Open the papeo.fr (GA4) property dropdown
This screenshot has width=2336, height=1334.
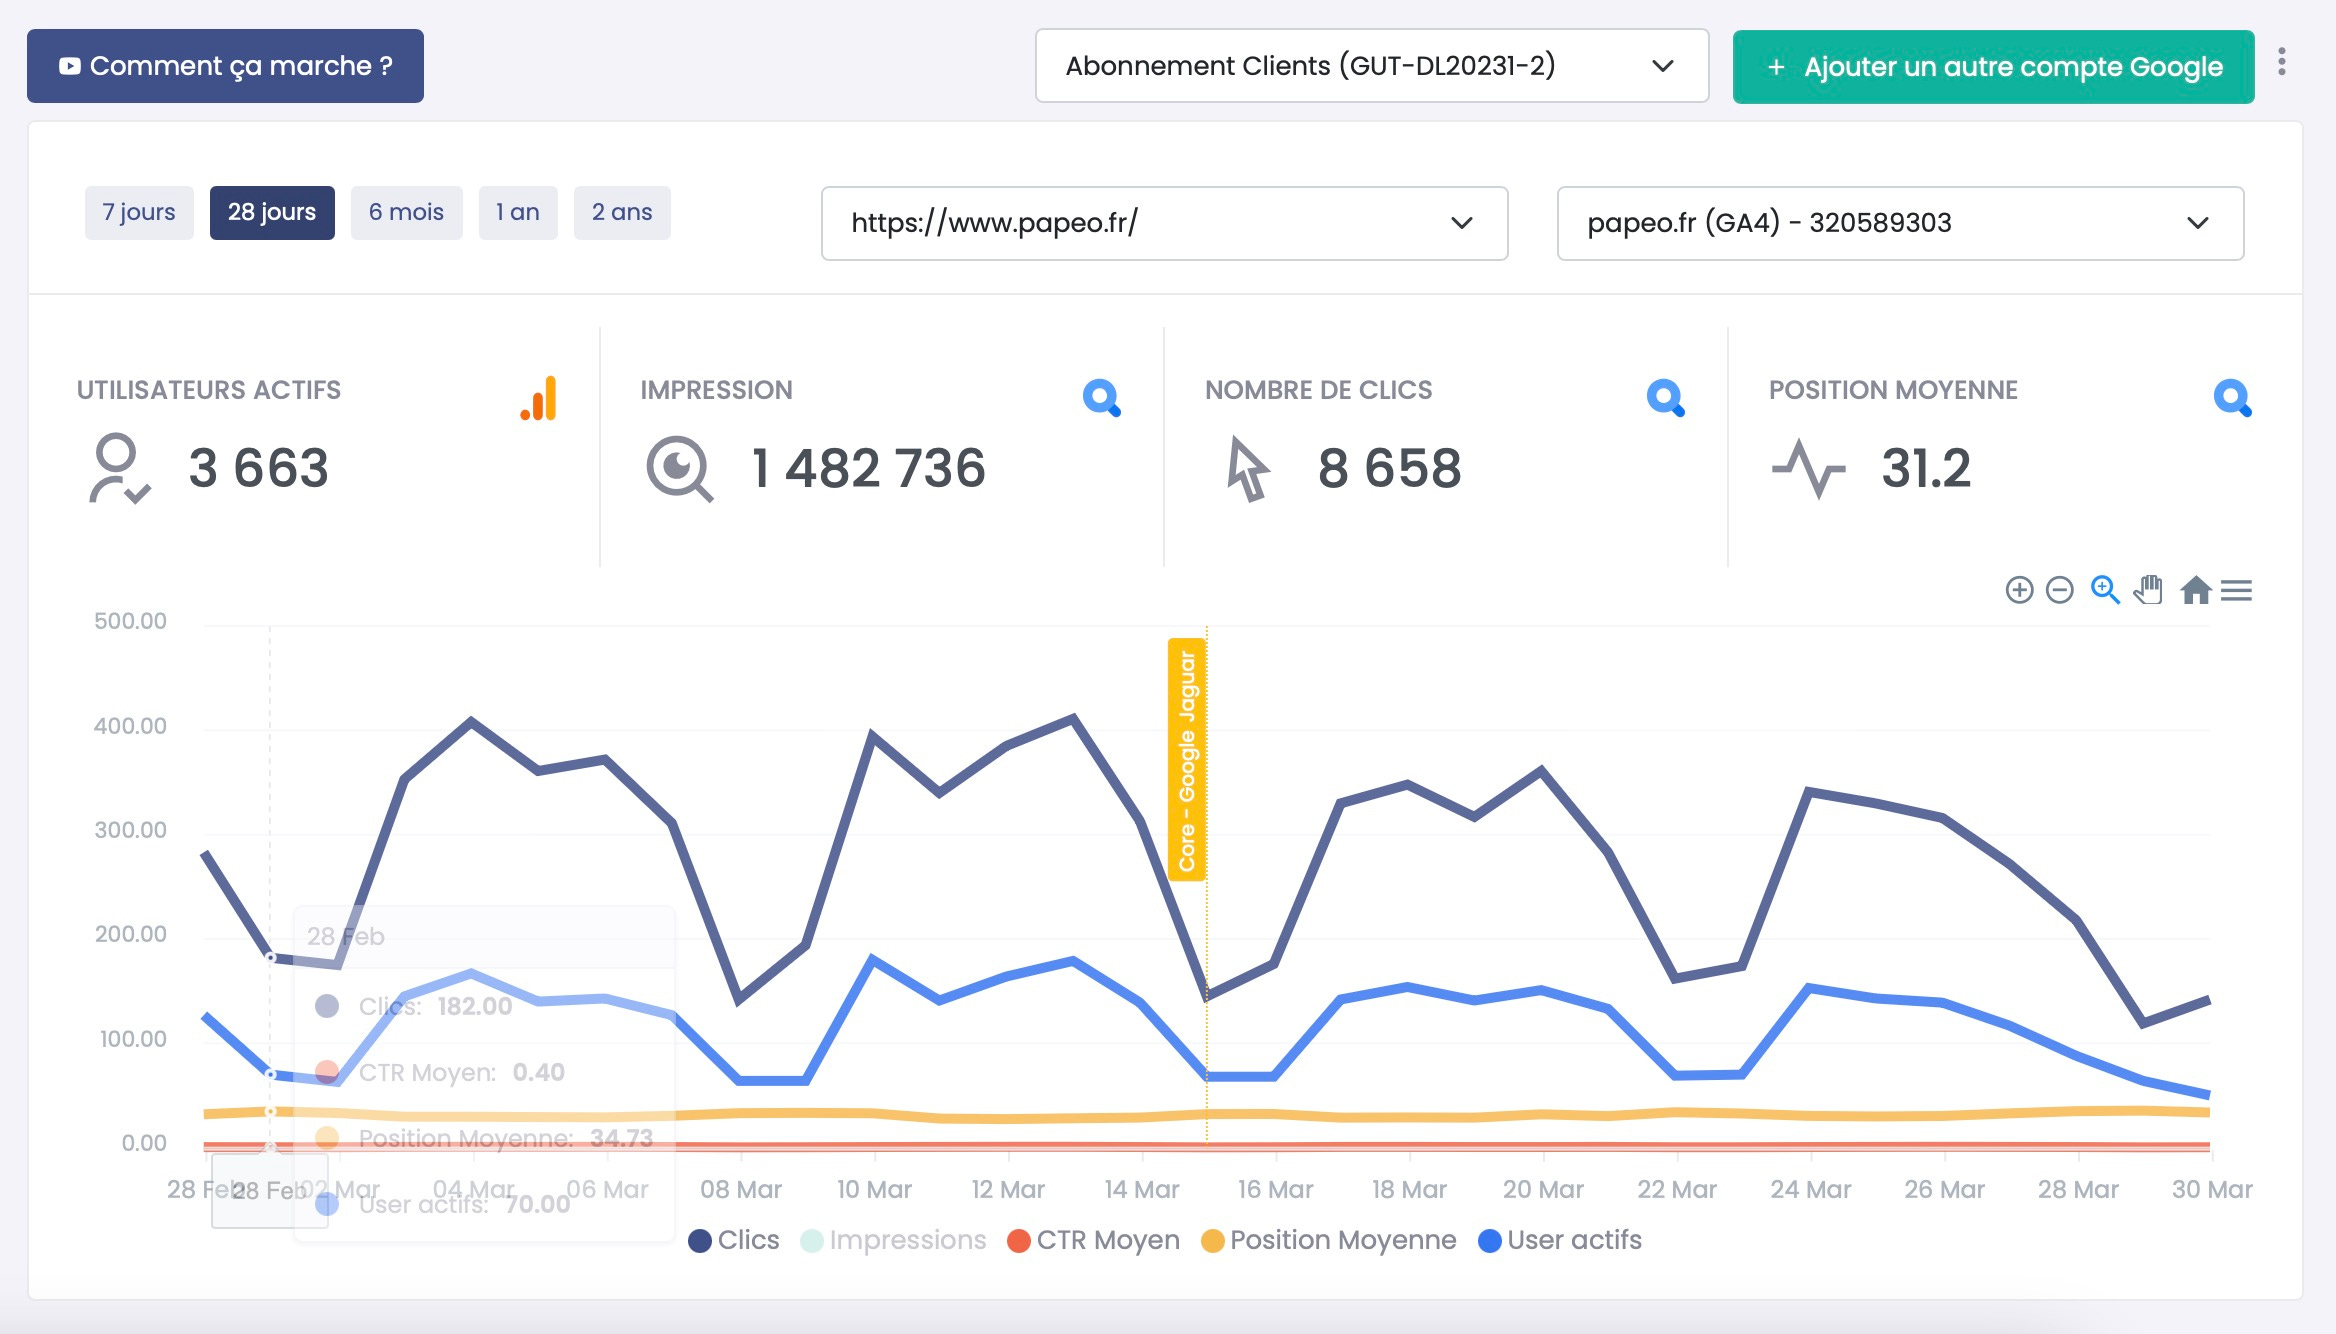pos(1899,223)
